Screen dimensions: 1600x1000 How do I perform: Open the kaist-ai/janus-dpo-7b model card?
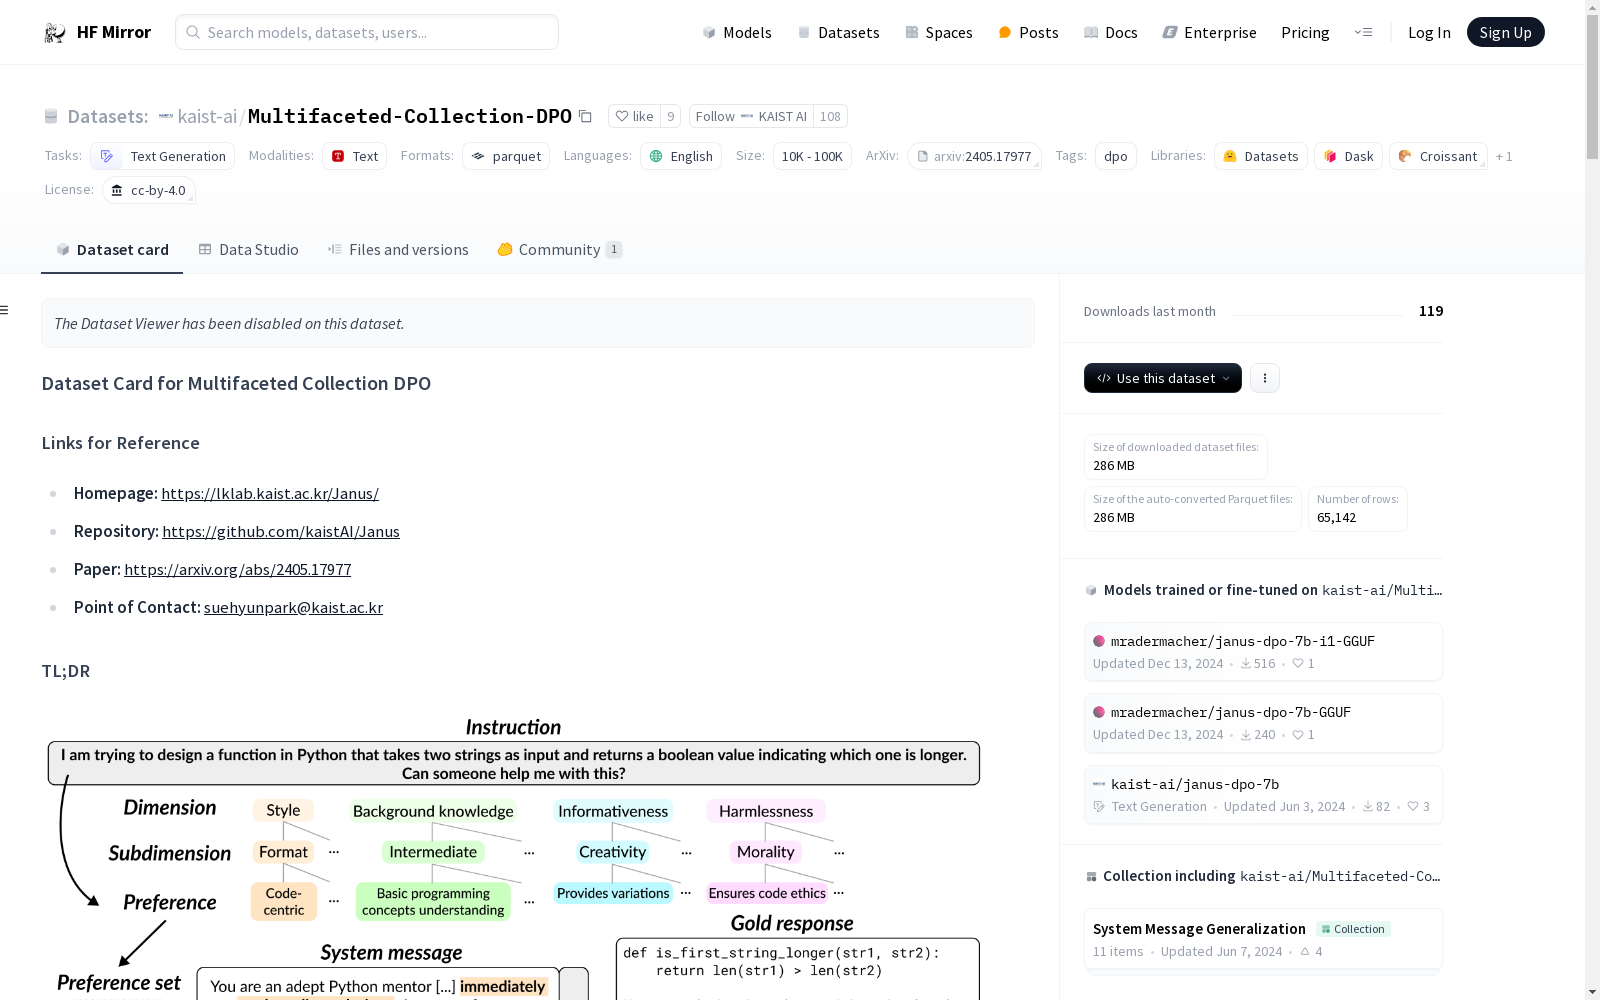click(1263, 795)
